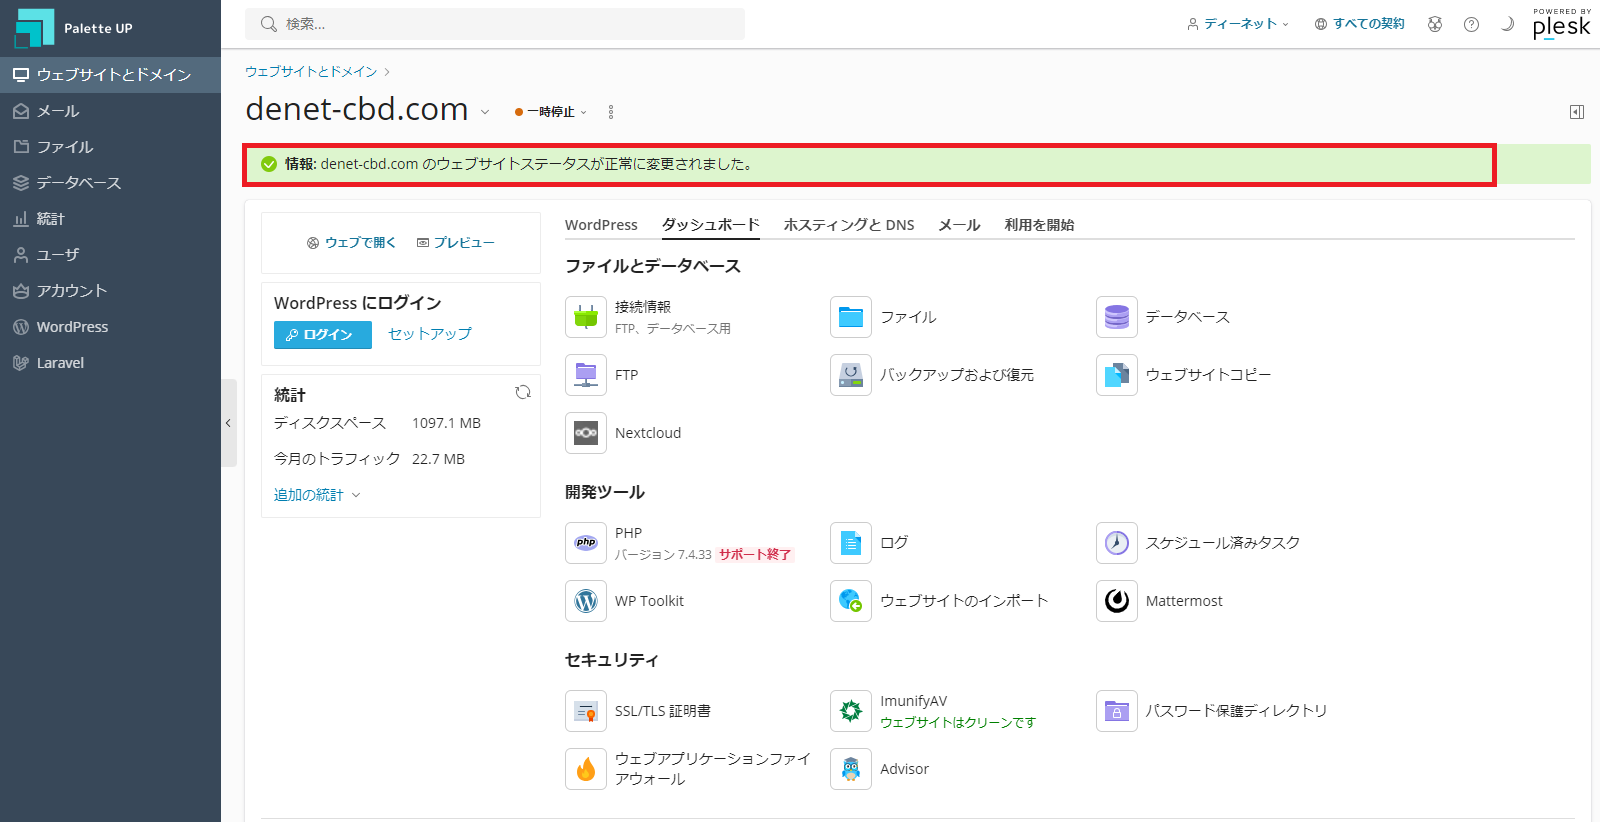Click ウェブで開く link
1600x822 pixels.
(x=351, y=243)
